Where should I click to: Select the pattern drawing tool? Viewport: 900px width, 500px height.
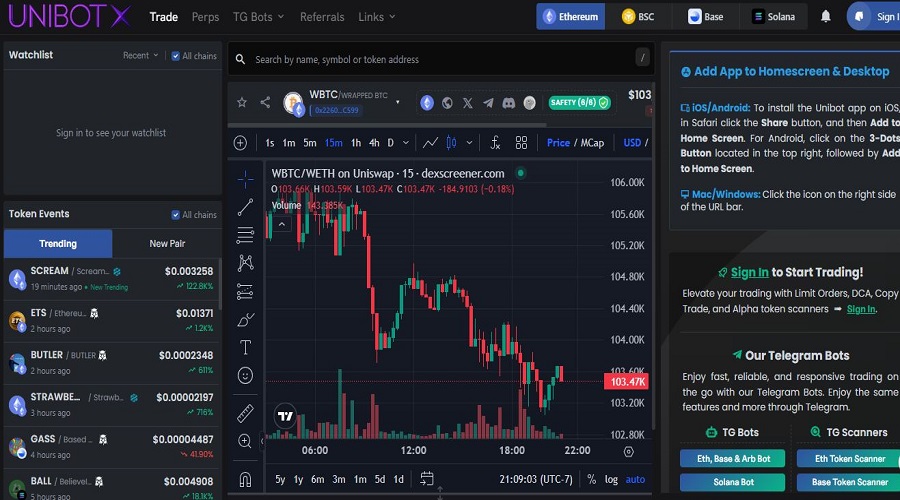click(x=245, y=263)
